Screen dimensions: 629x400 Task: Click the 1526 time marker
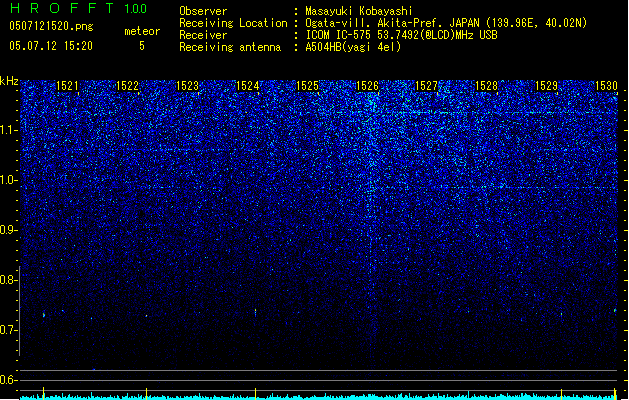coord(367,86)
